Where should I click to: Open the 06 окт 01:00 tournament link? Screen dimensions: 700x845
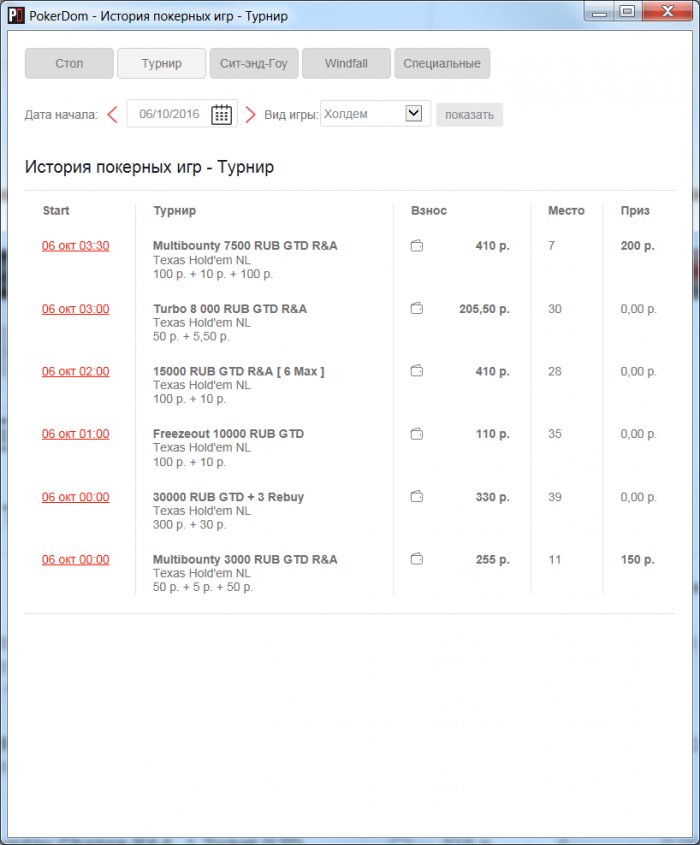coord(75,434)
